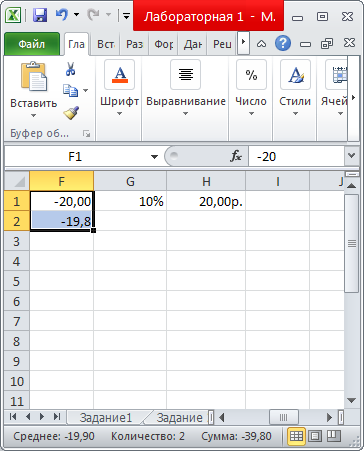
Task: Activate the Format Painter brush
Action: [x=71, y=113]
